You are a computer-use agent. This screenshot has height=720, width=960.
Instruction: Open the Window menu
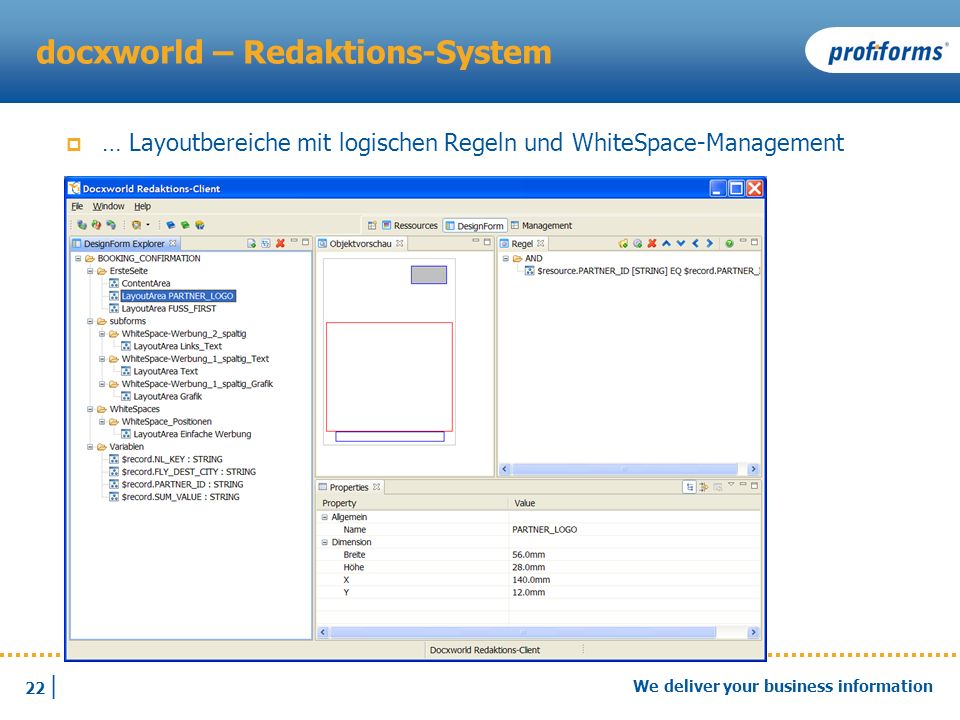108,206
